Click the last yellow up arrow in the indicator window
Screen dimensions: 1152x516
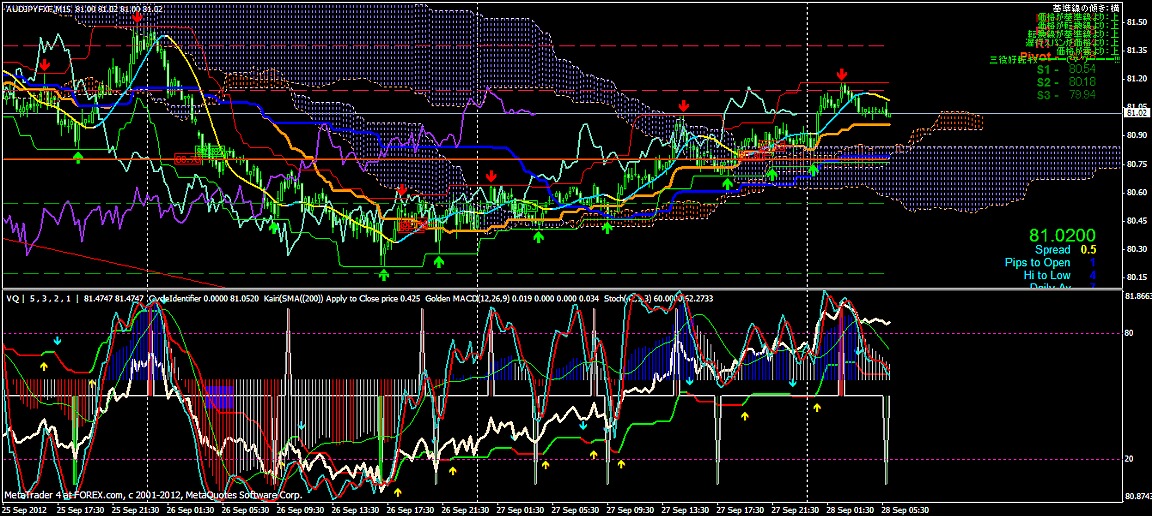[817, 406]
